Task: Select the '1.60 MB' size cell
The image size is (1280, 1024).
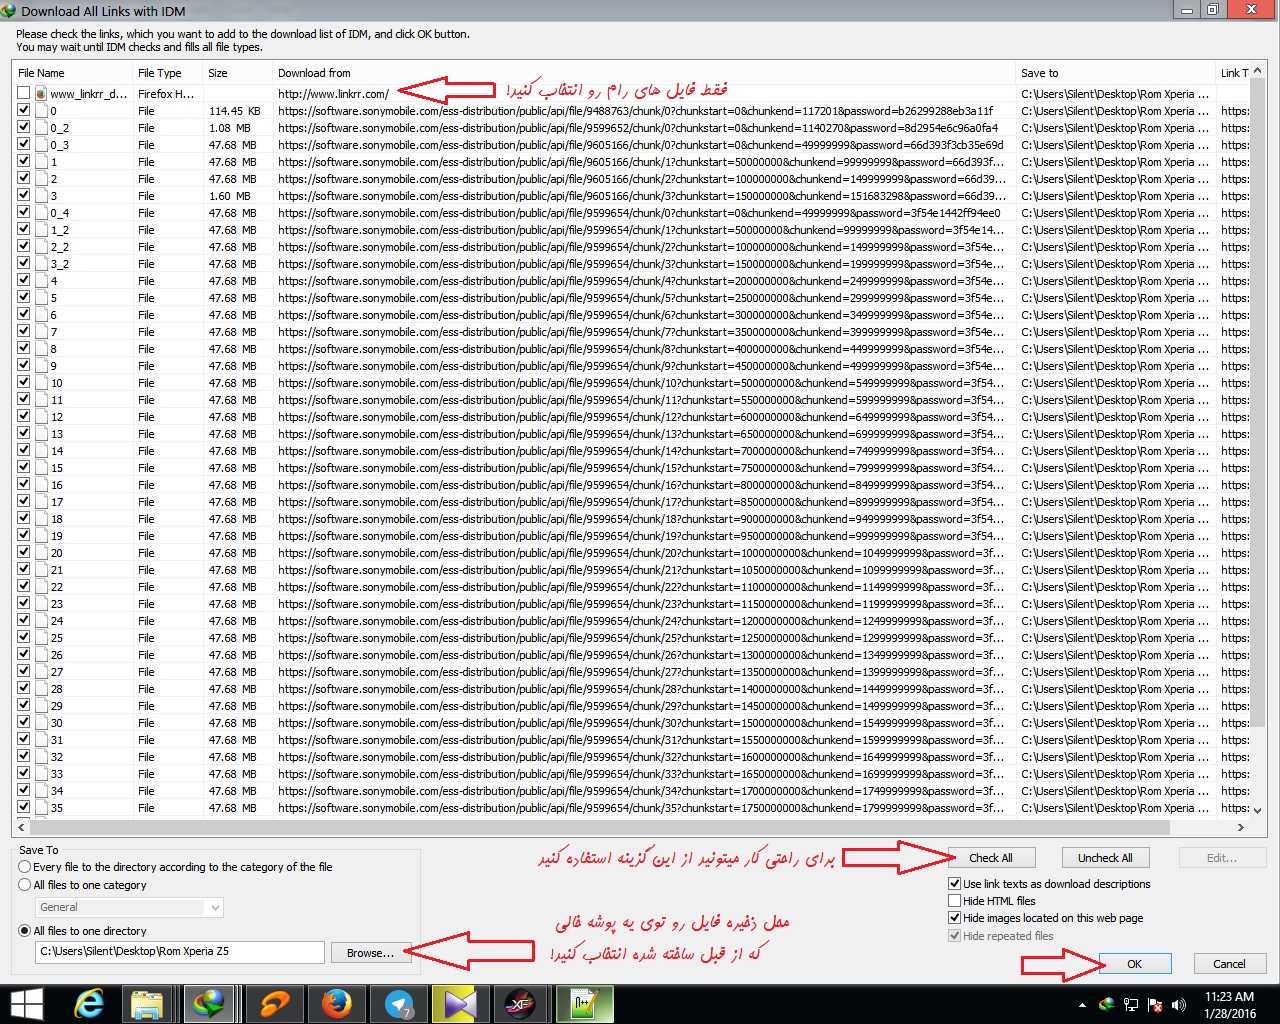Action: [230, 196]
